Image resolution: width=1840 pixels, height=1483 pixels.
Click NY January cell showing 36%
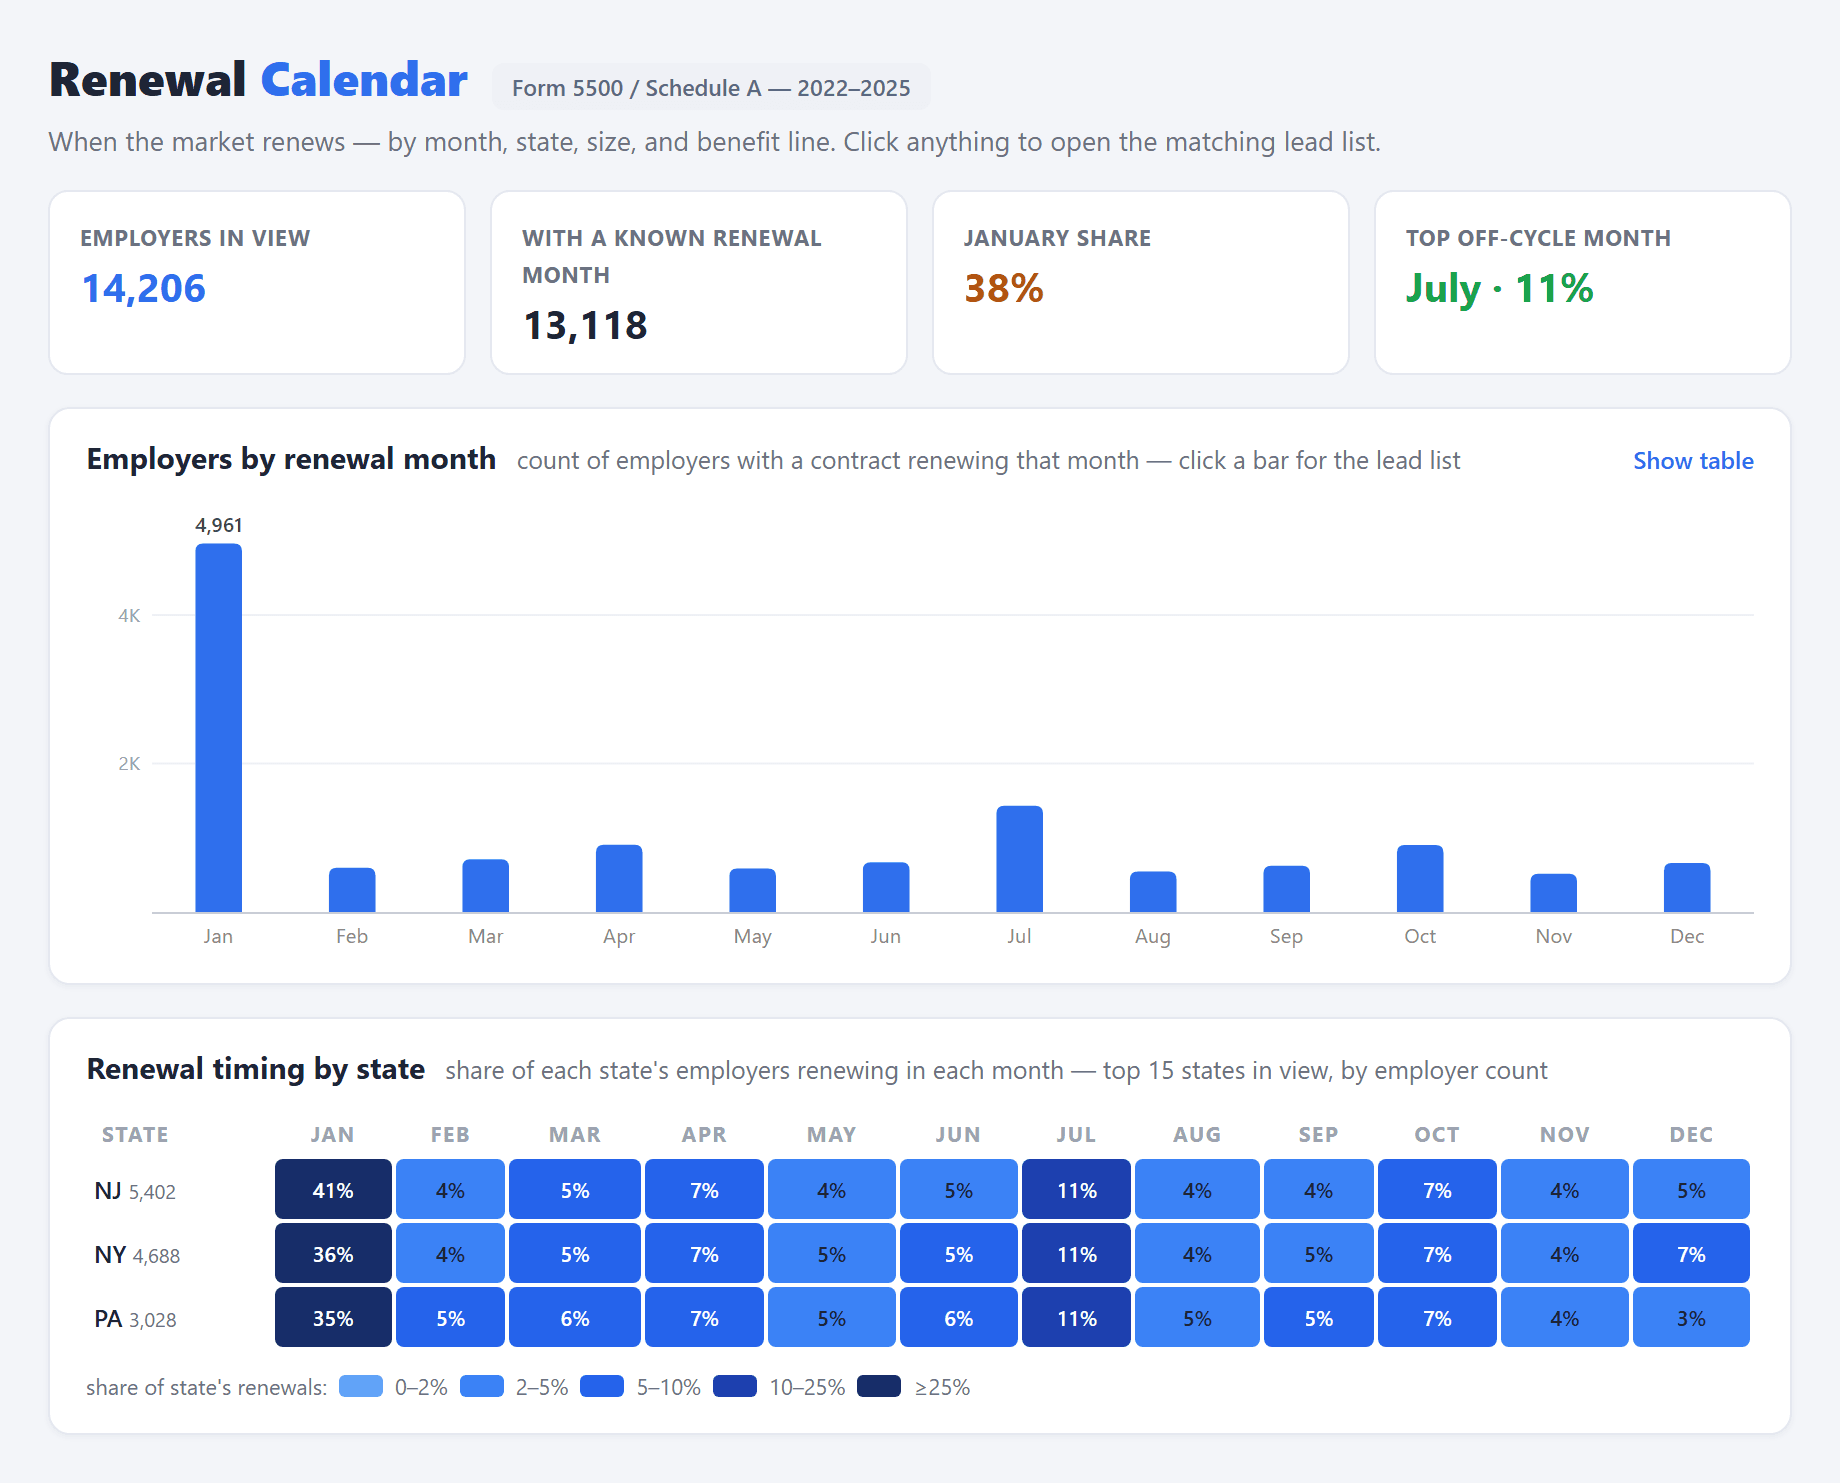click(x=333, y=1253)
